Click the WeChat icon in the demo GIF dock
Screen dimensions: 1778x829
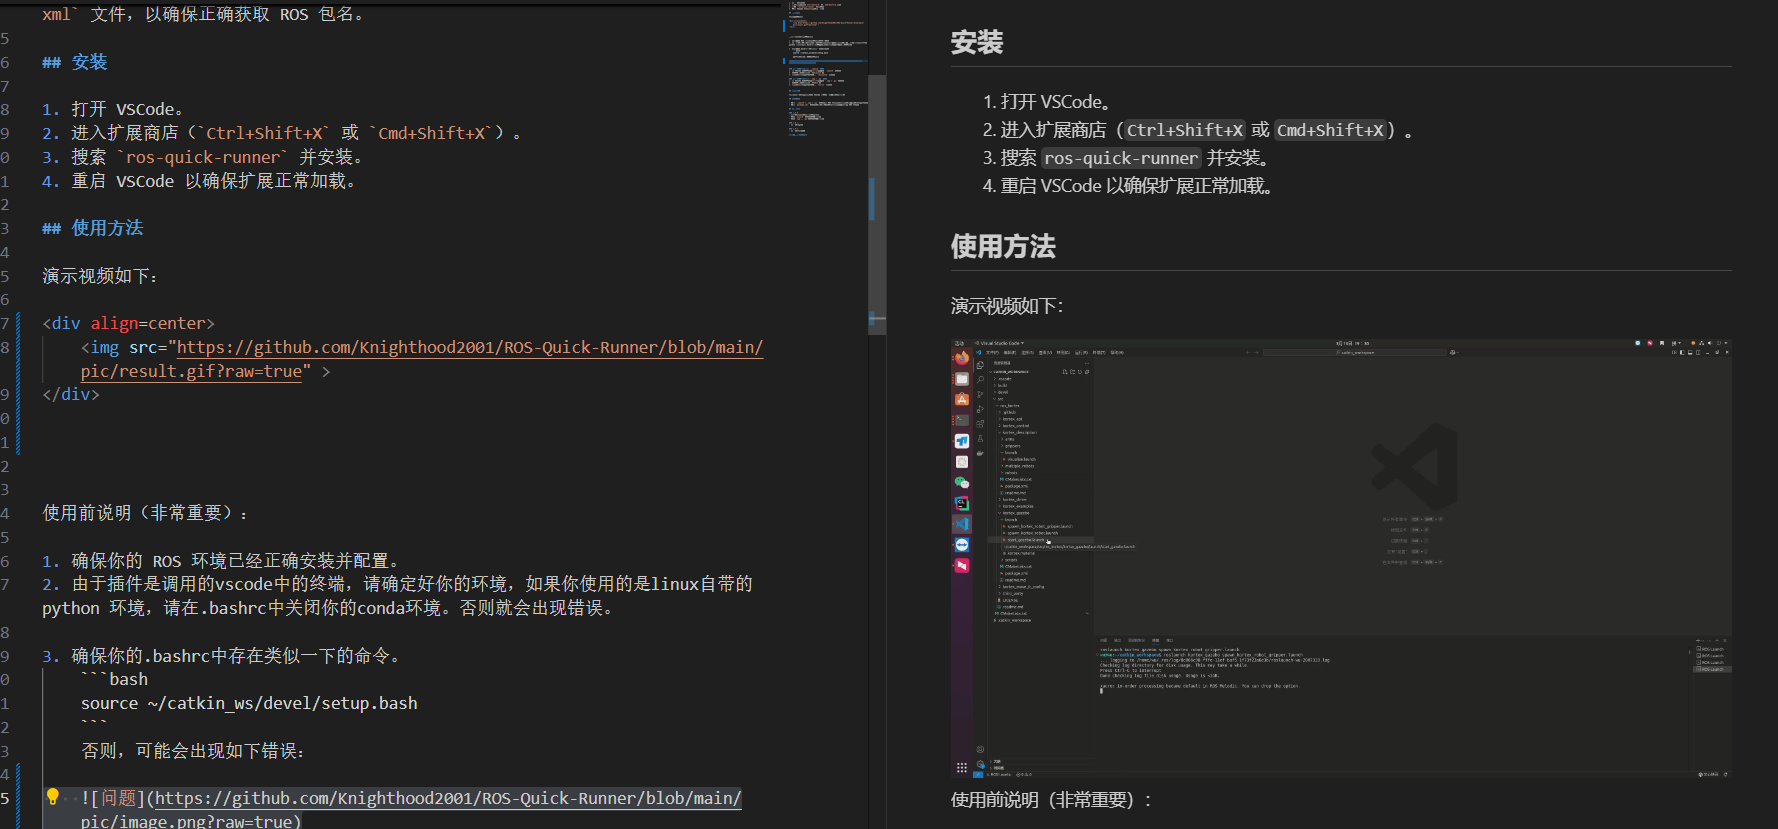point(961,482)
